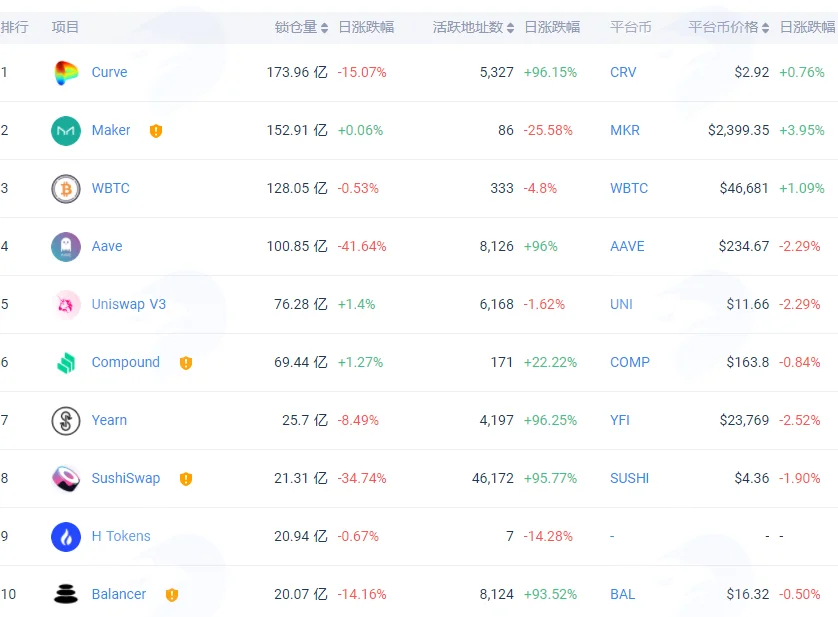Click the 4,197 active addresses for Yearn

496,420
